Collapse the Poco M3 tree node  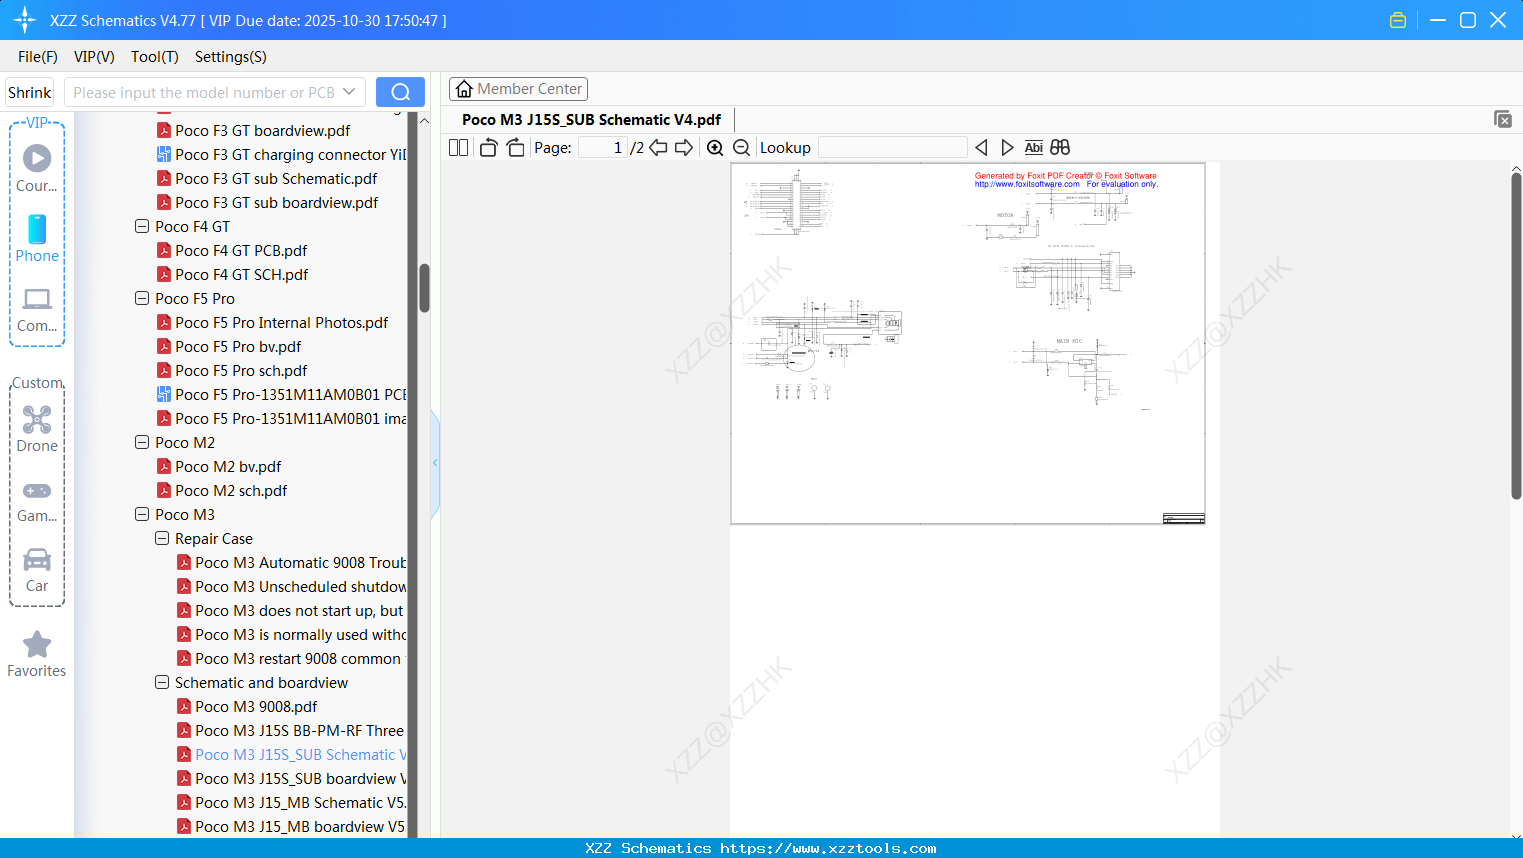[141, 514]
